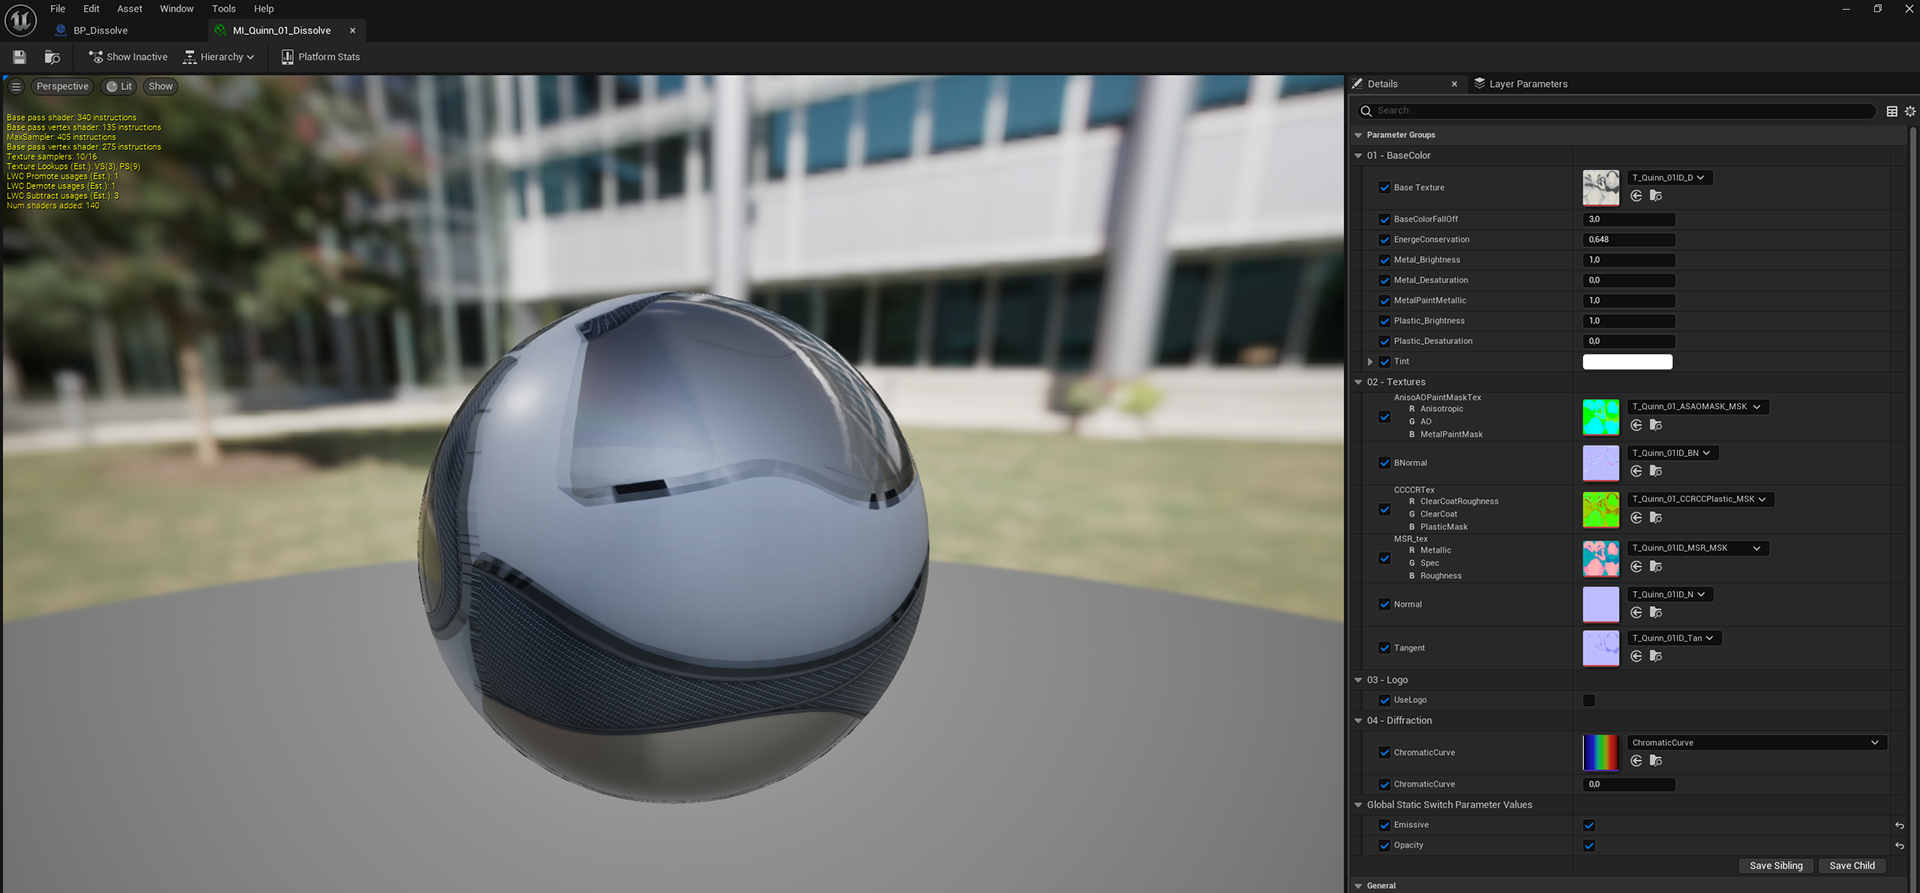Open Details view grid options icon
This screenshot has width=1920, height=893.
(1892, 111)
